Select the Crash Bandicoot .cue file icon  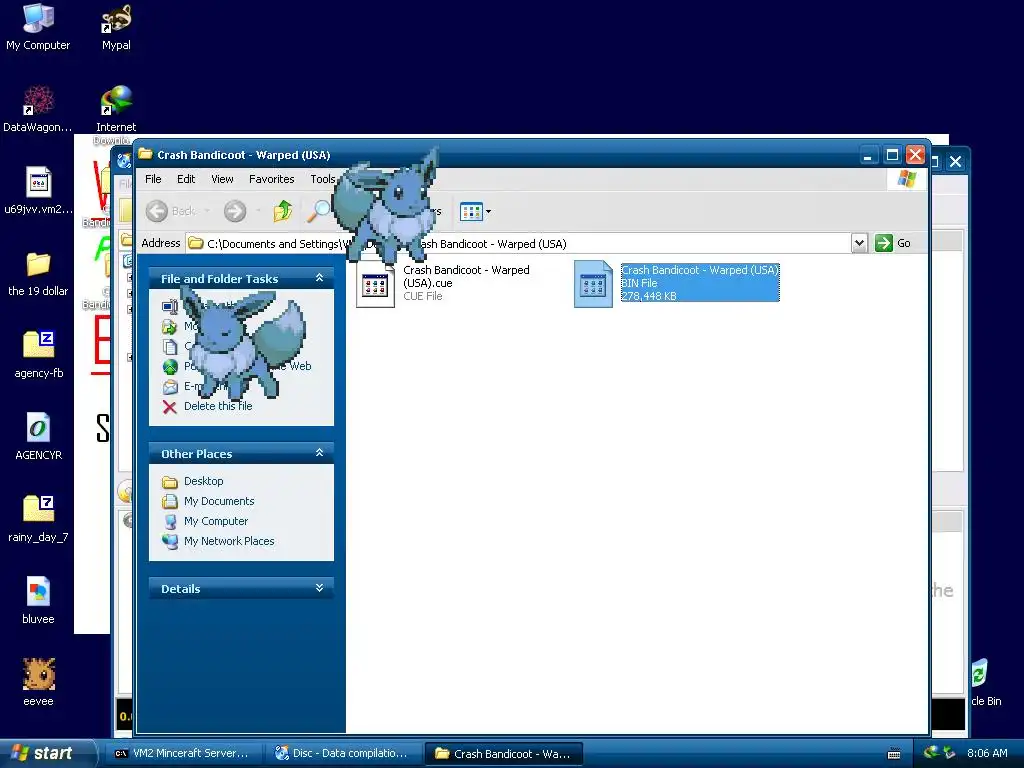click(x=376, y=285)
